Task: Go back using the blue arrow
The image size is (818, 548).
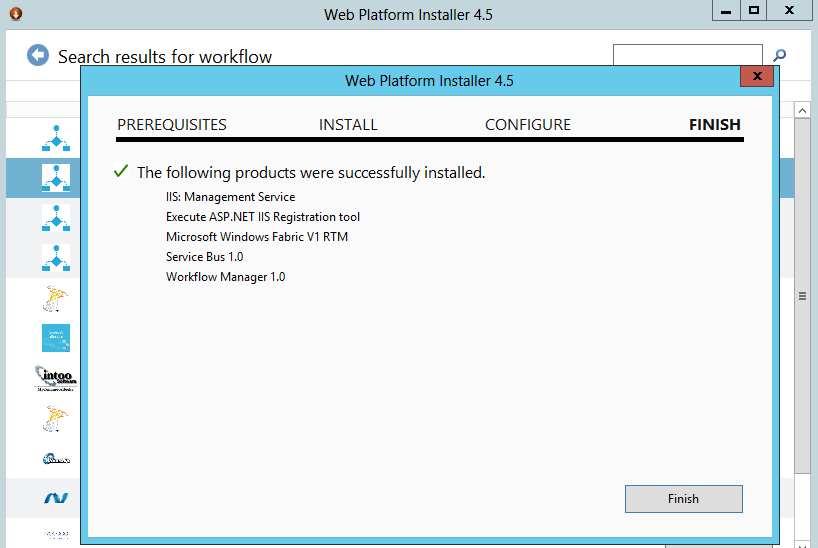Action: click(x=38, y=55)
